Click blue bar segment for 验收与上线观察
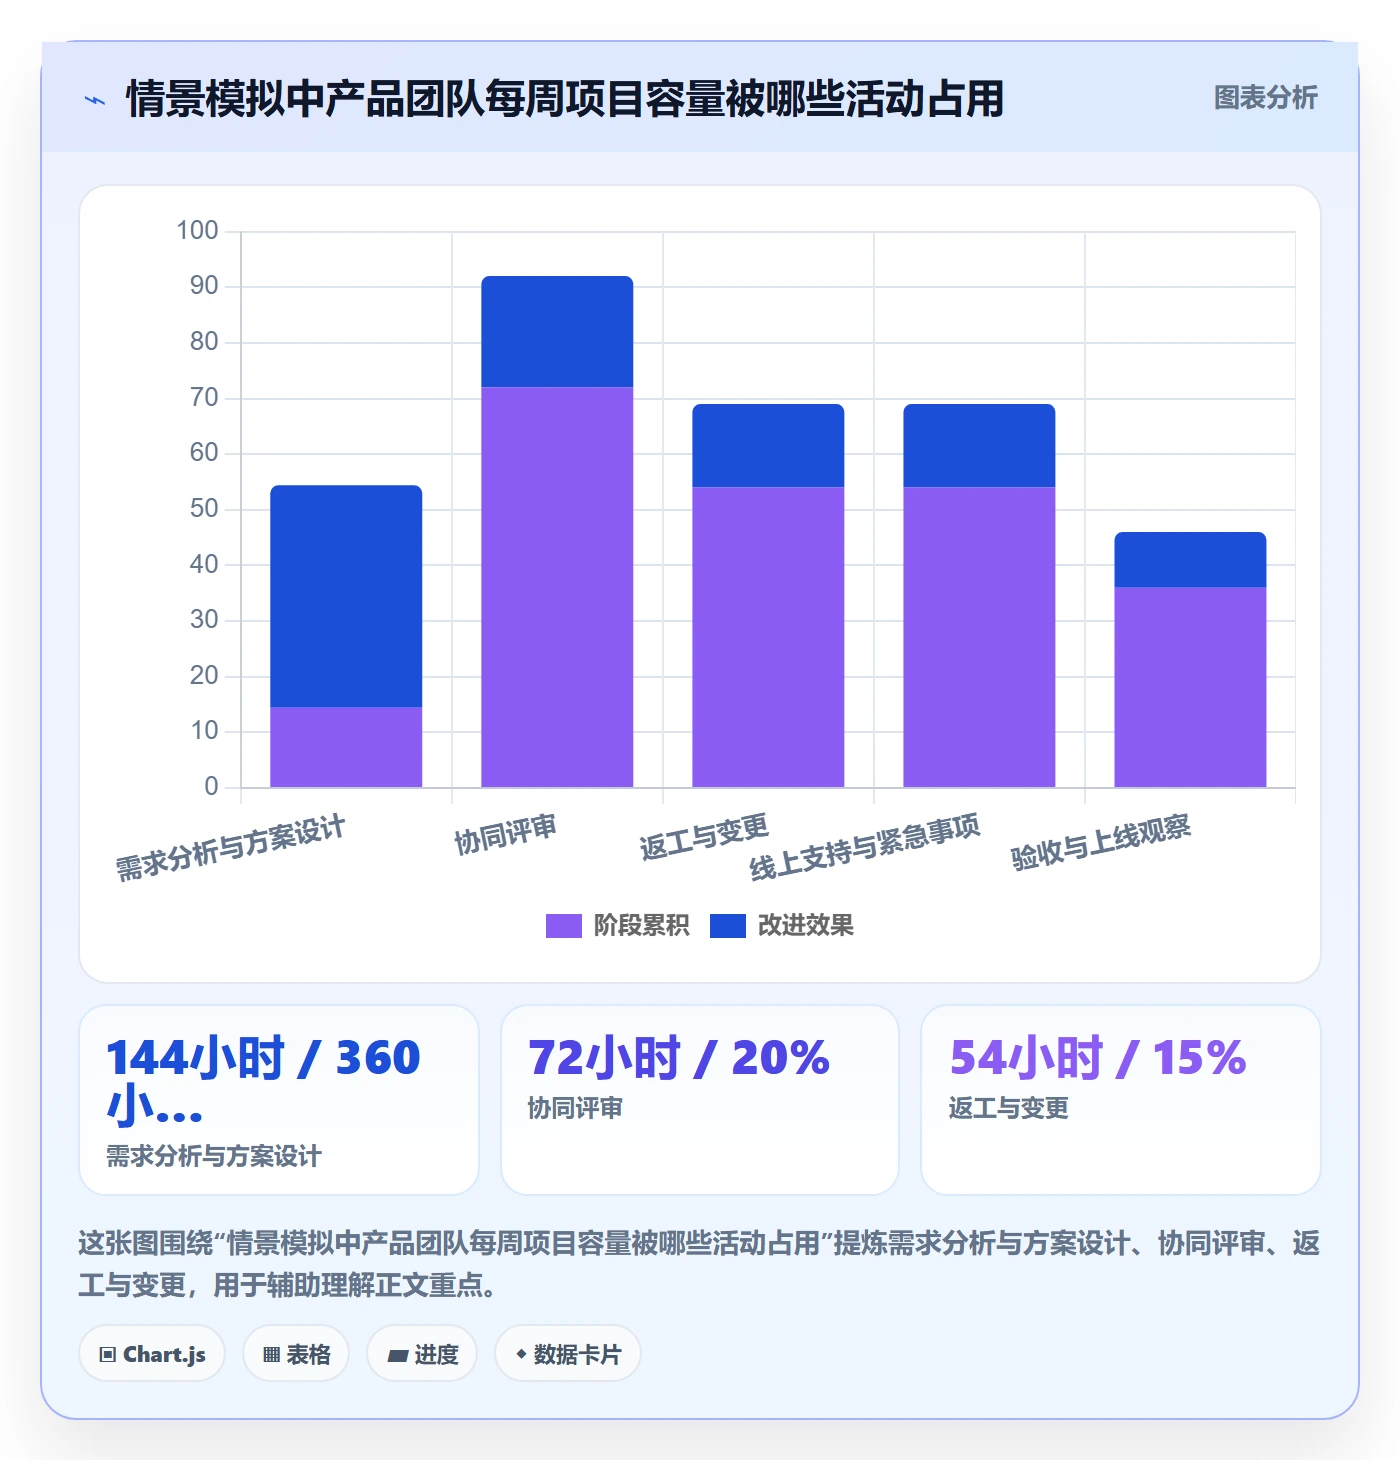The height and width of the screenshot is (1460, 1400). click(x=1190, y=559)
